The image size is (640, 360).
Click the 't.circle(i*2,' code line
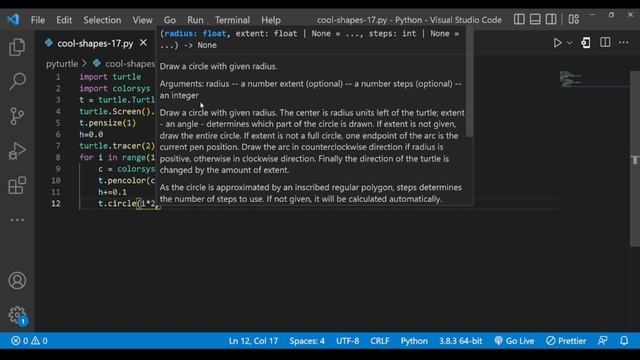129,203
